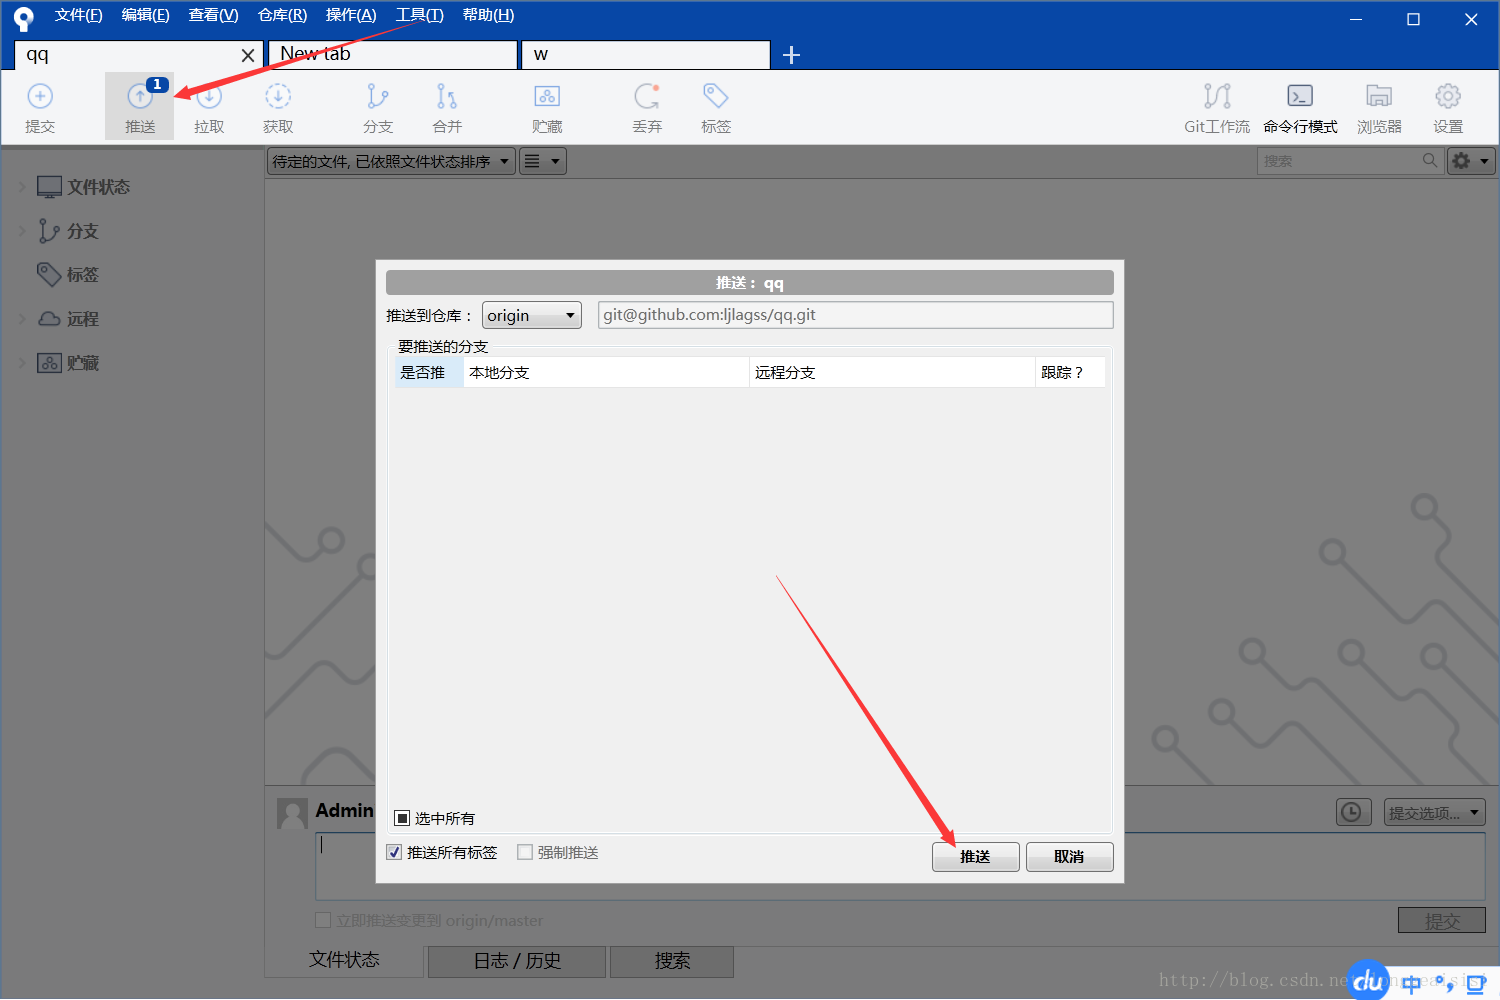
Task: Click the remote URL field git@github.com
Action: (x=856, y=315)
